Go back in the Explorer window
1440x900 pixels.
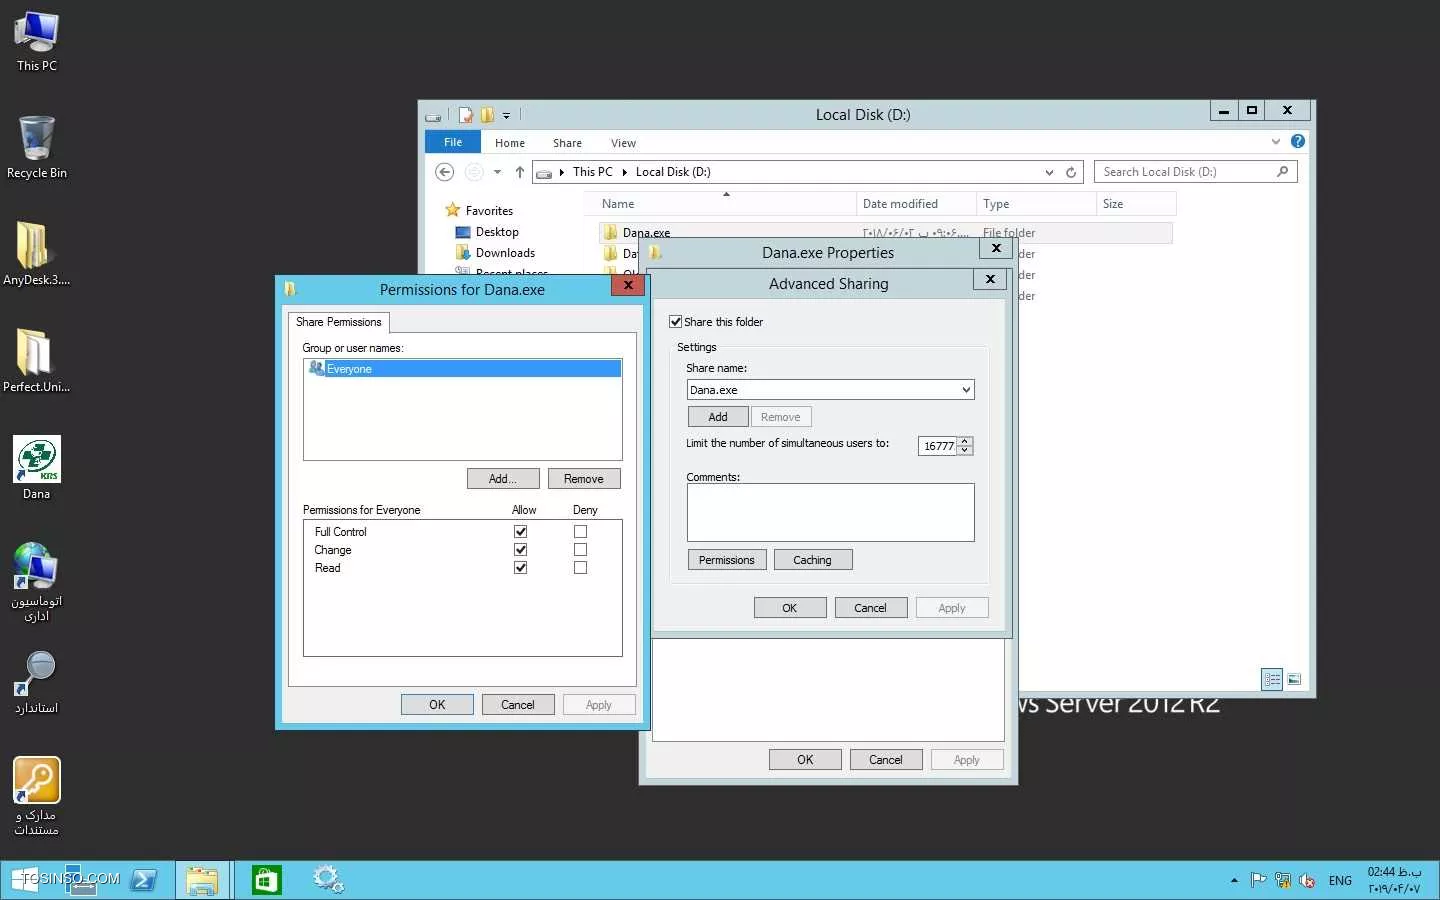445,172
